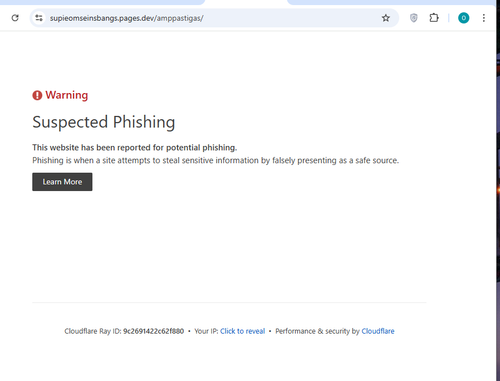Click the red Warning label text
Viewport: 500px width, 381px height.
pyautogui.click(x=67, y=95)
